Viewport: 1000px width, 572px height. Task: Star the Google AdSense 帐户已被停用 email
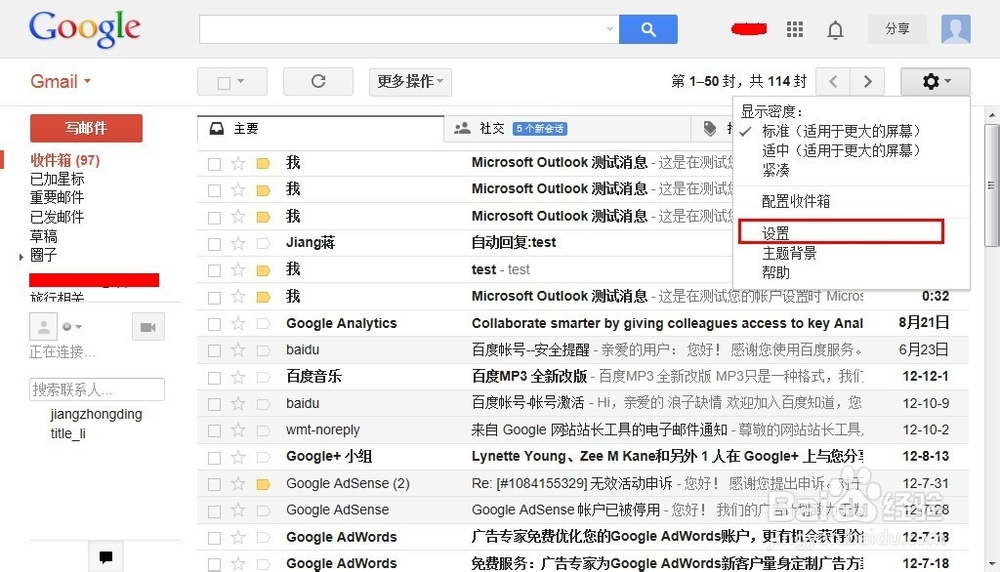click(238, 511)
